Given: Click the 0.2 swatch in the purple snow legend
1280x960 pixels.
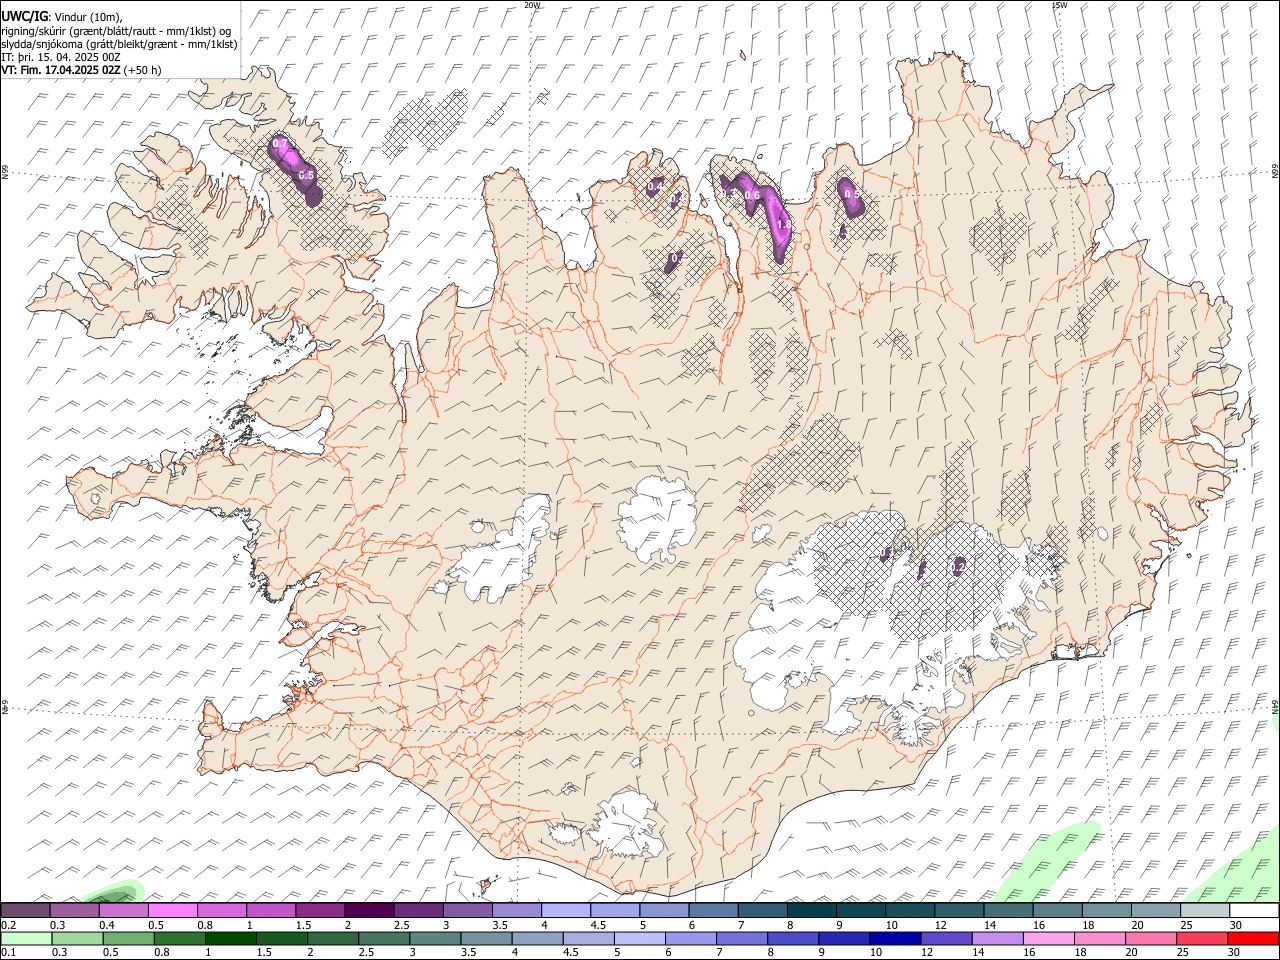Looking at the screenshot, I should tap(25, 910).
